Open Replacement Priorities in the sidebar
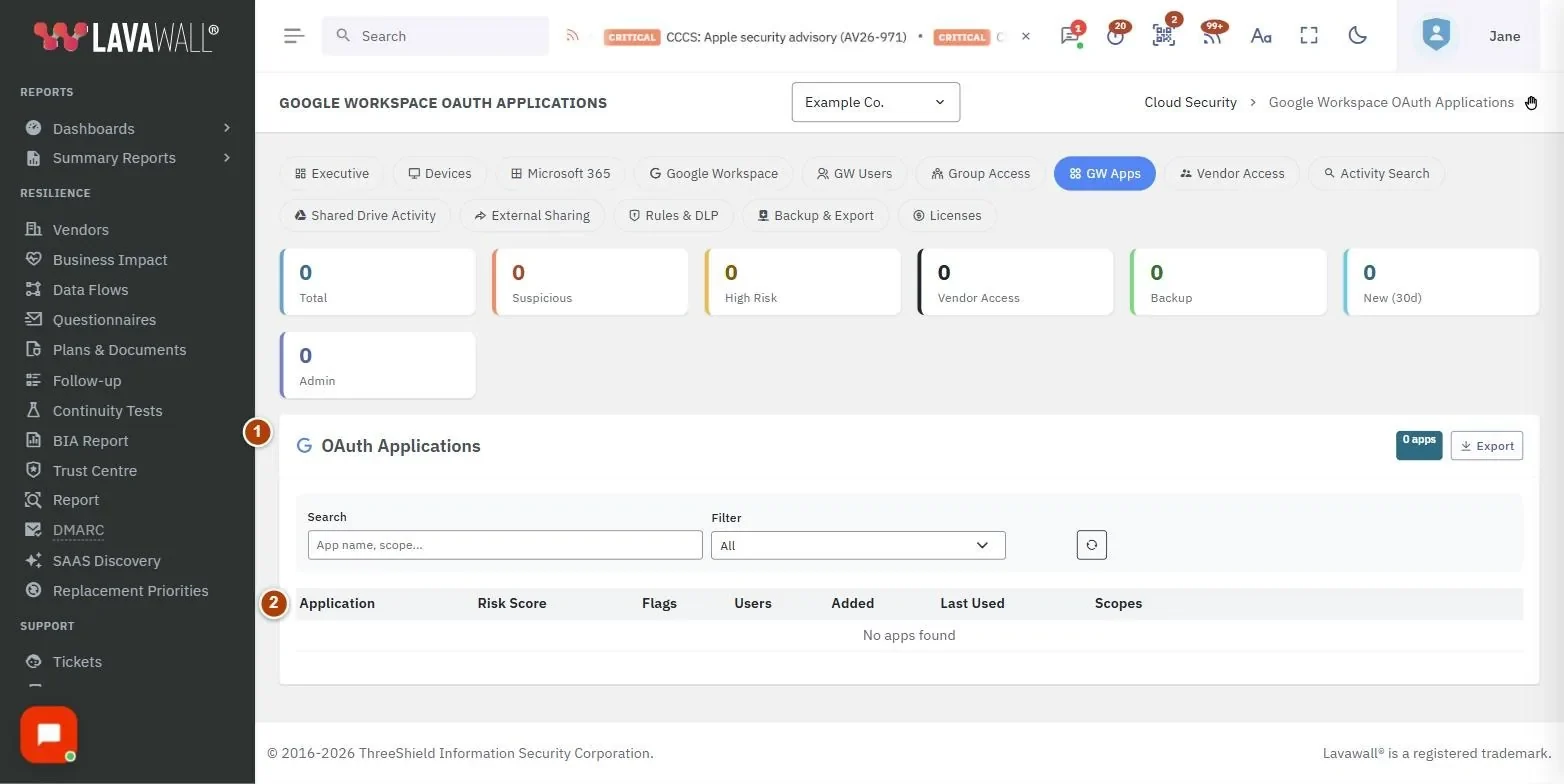This screenshot has height=784, width=1564. pyautogui.click(x=130, y=591)
